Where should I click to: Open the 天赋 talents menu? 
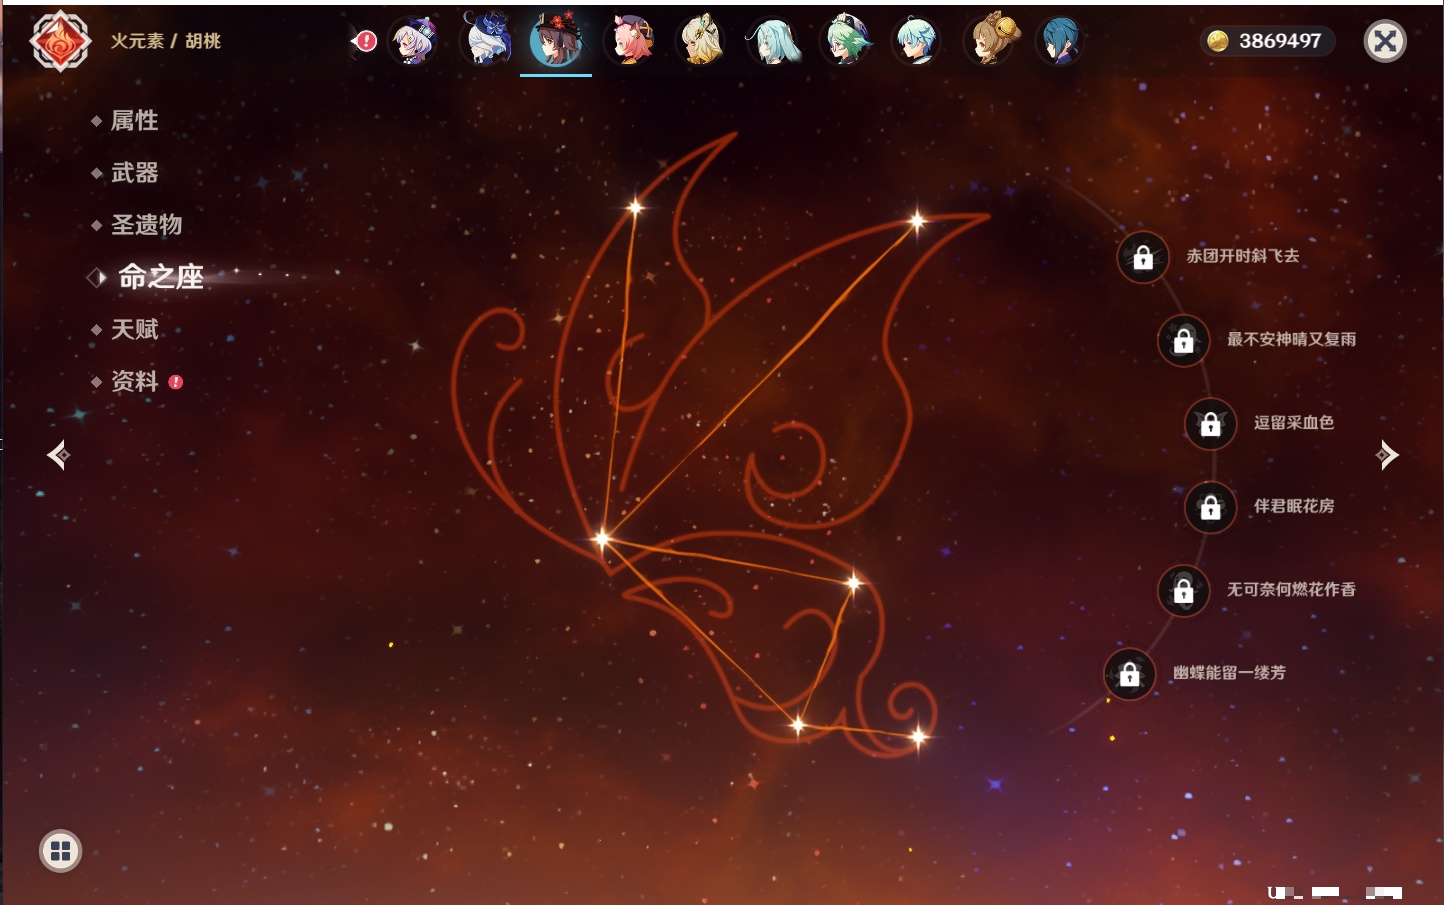pyautogui.click(x=134, y=329)
